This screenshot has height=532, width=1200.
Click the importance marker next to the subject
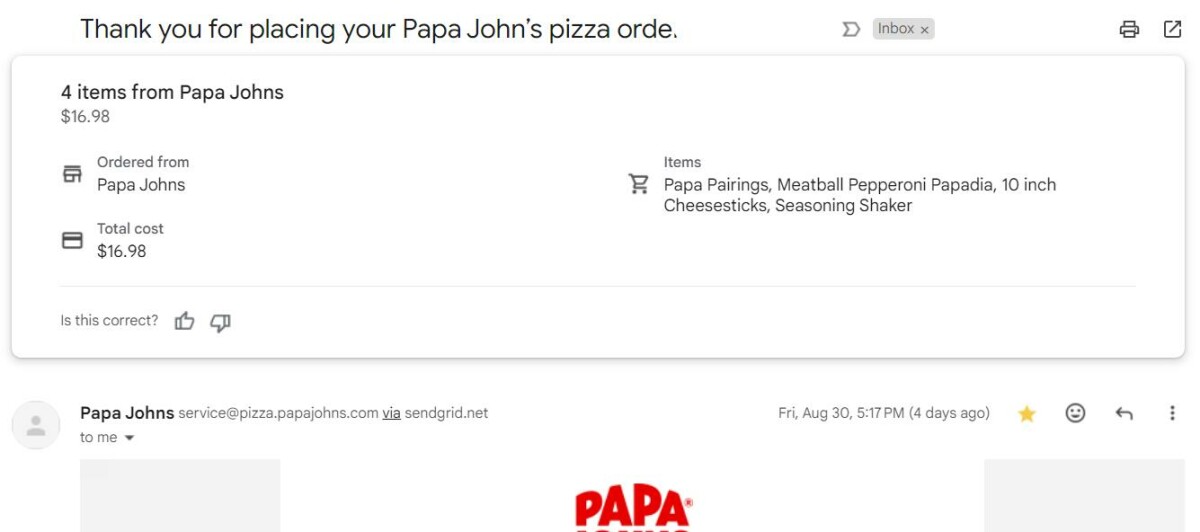[x=851, y=30]
